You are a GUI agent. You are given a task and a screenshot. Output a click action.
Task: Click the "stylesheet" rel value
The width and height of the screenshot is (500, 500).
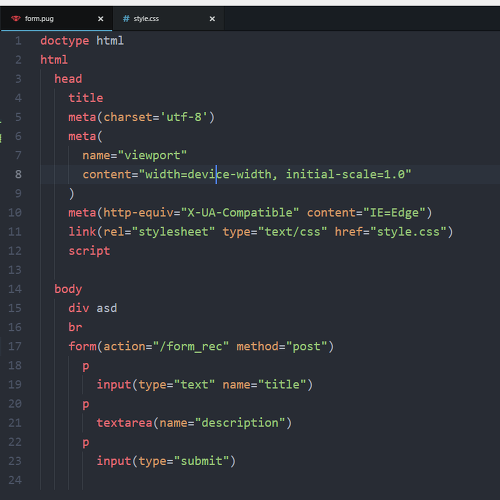tap(173, 232)
